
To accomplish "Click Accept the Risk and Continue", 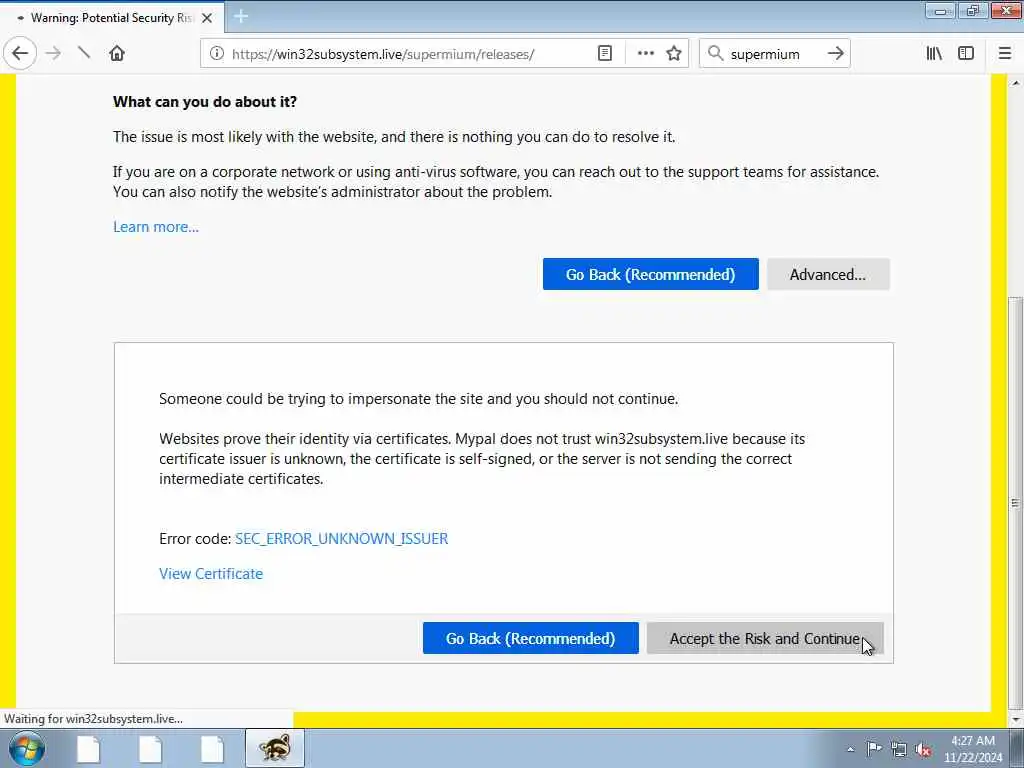I will (765, 638).
